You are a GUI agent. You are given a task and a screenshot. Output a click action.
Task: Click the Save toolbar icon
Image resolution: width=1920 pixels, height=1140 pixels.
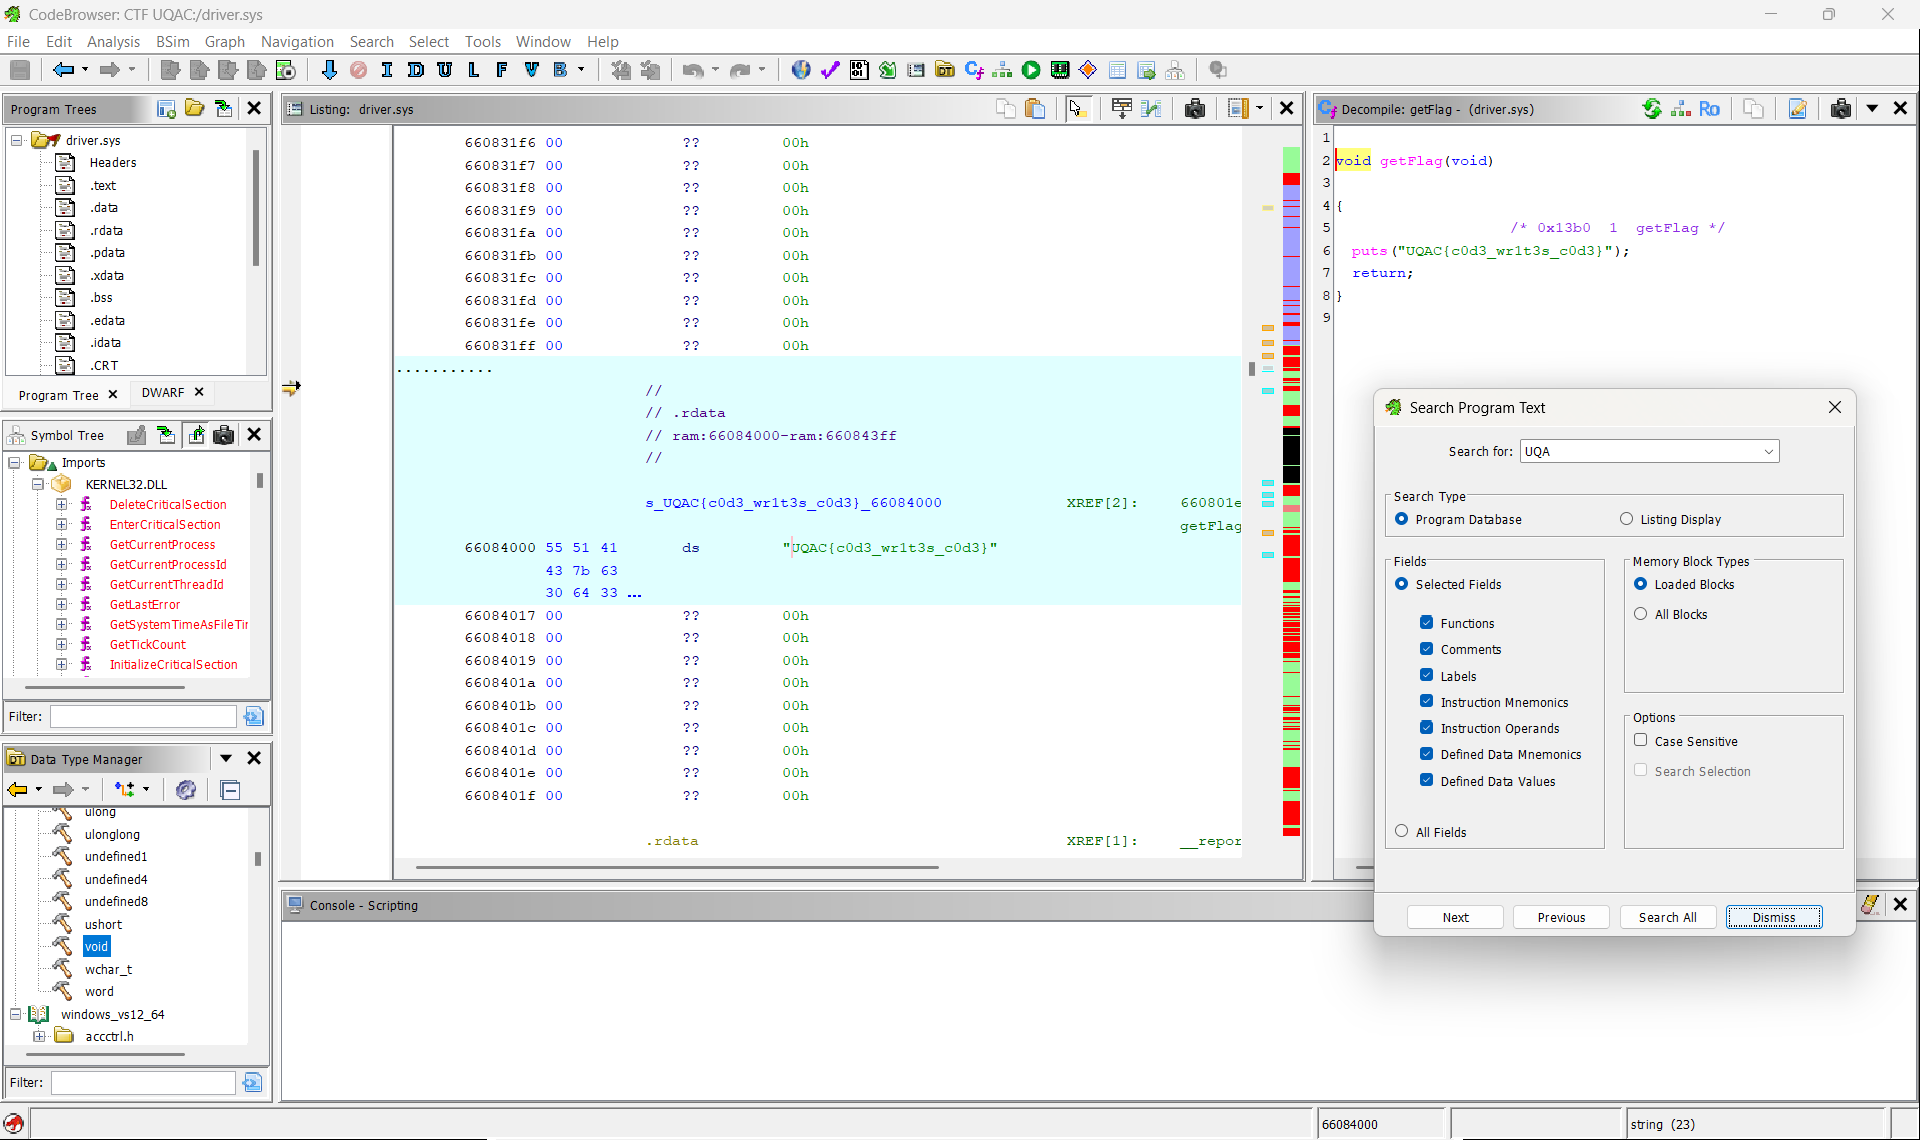(19, 70)
